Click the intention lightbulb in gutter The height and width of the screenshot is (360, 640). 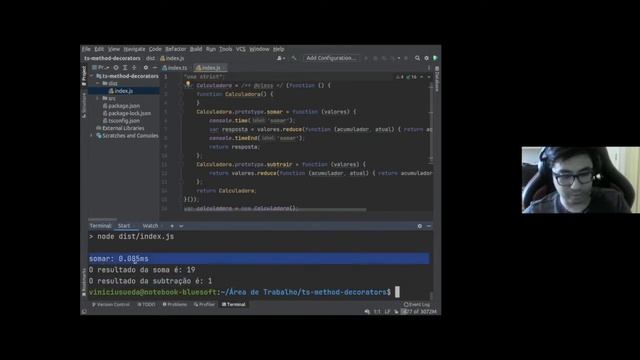pos(188,84)
